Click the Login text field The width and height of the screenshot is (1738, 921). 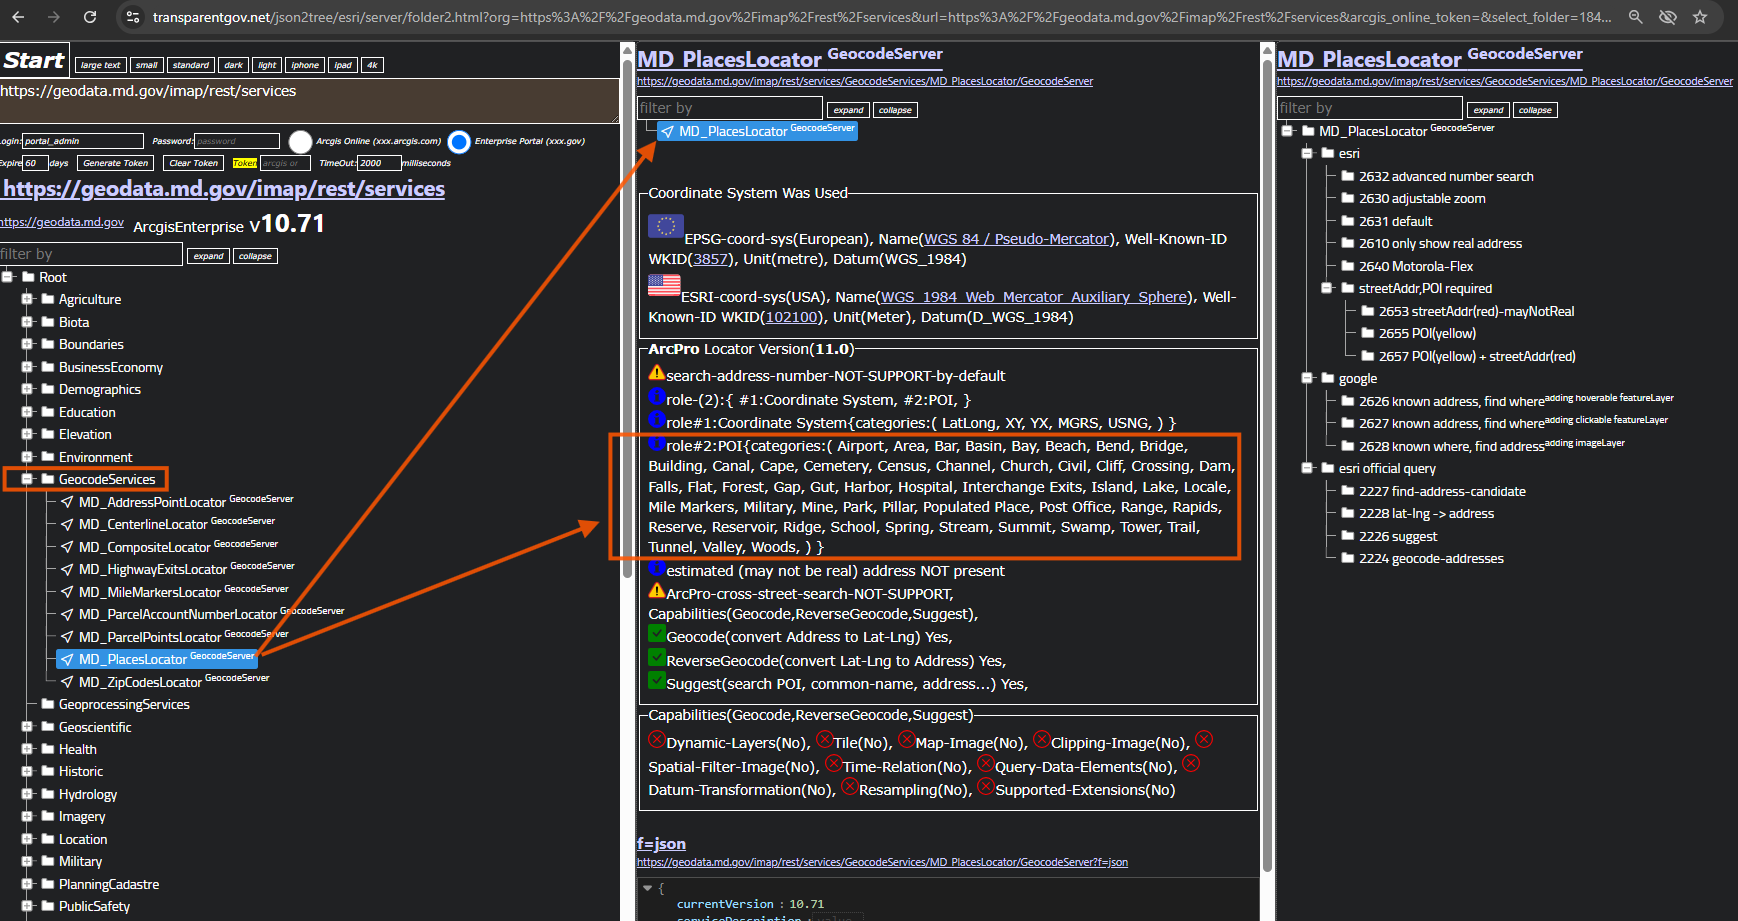83,141
